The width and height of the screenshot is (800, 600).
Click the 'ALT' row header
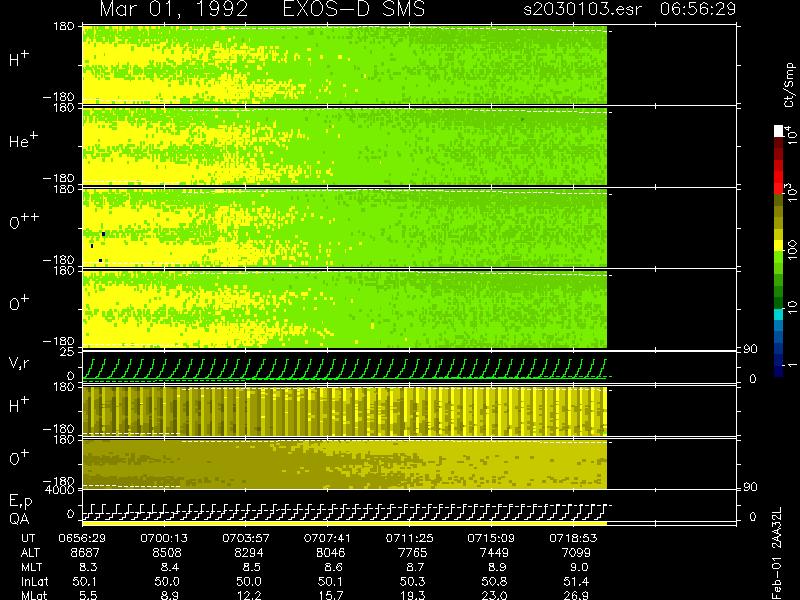(x=30, y=553)
